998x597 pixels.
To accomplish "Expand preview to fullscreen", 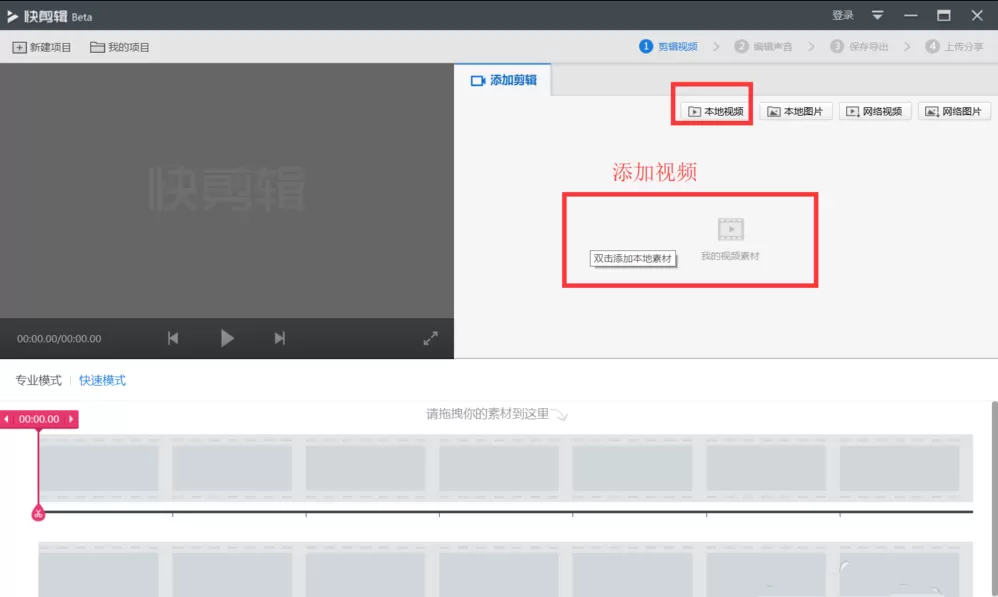I will pos(431,339).
